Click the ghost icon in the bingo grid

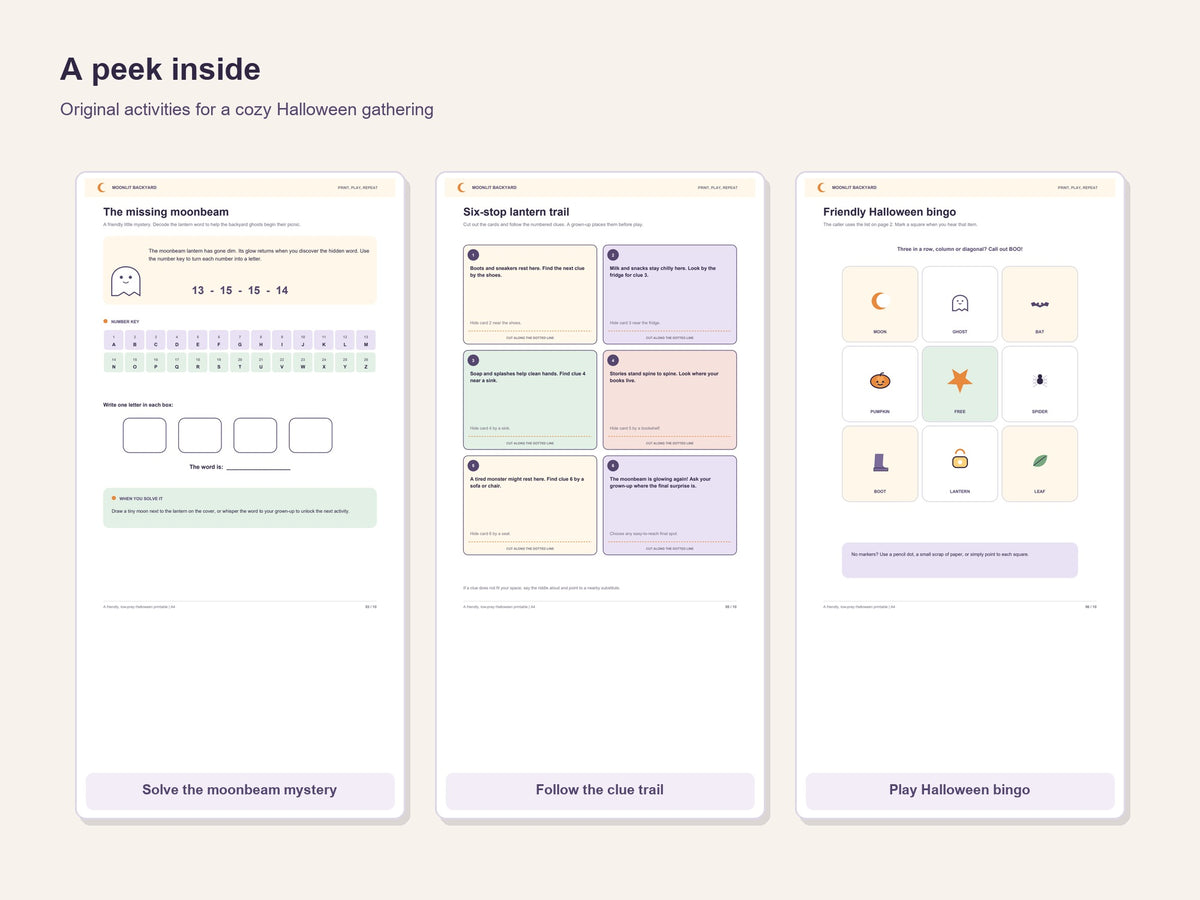960,302
